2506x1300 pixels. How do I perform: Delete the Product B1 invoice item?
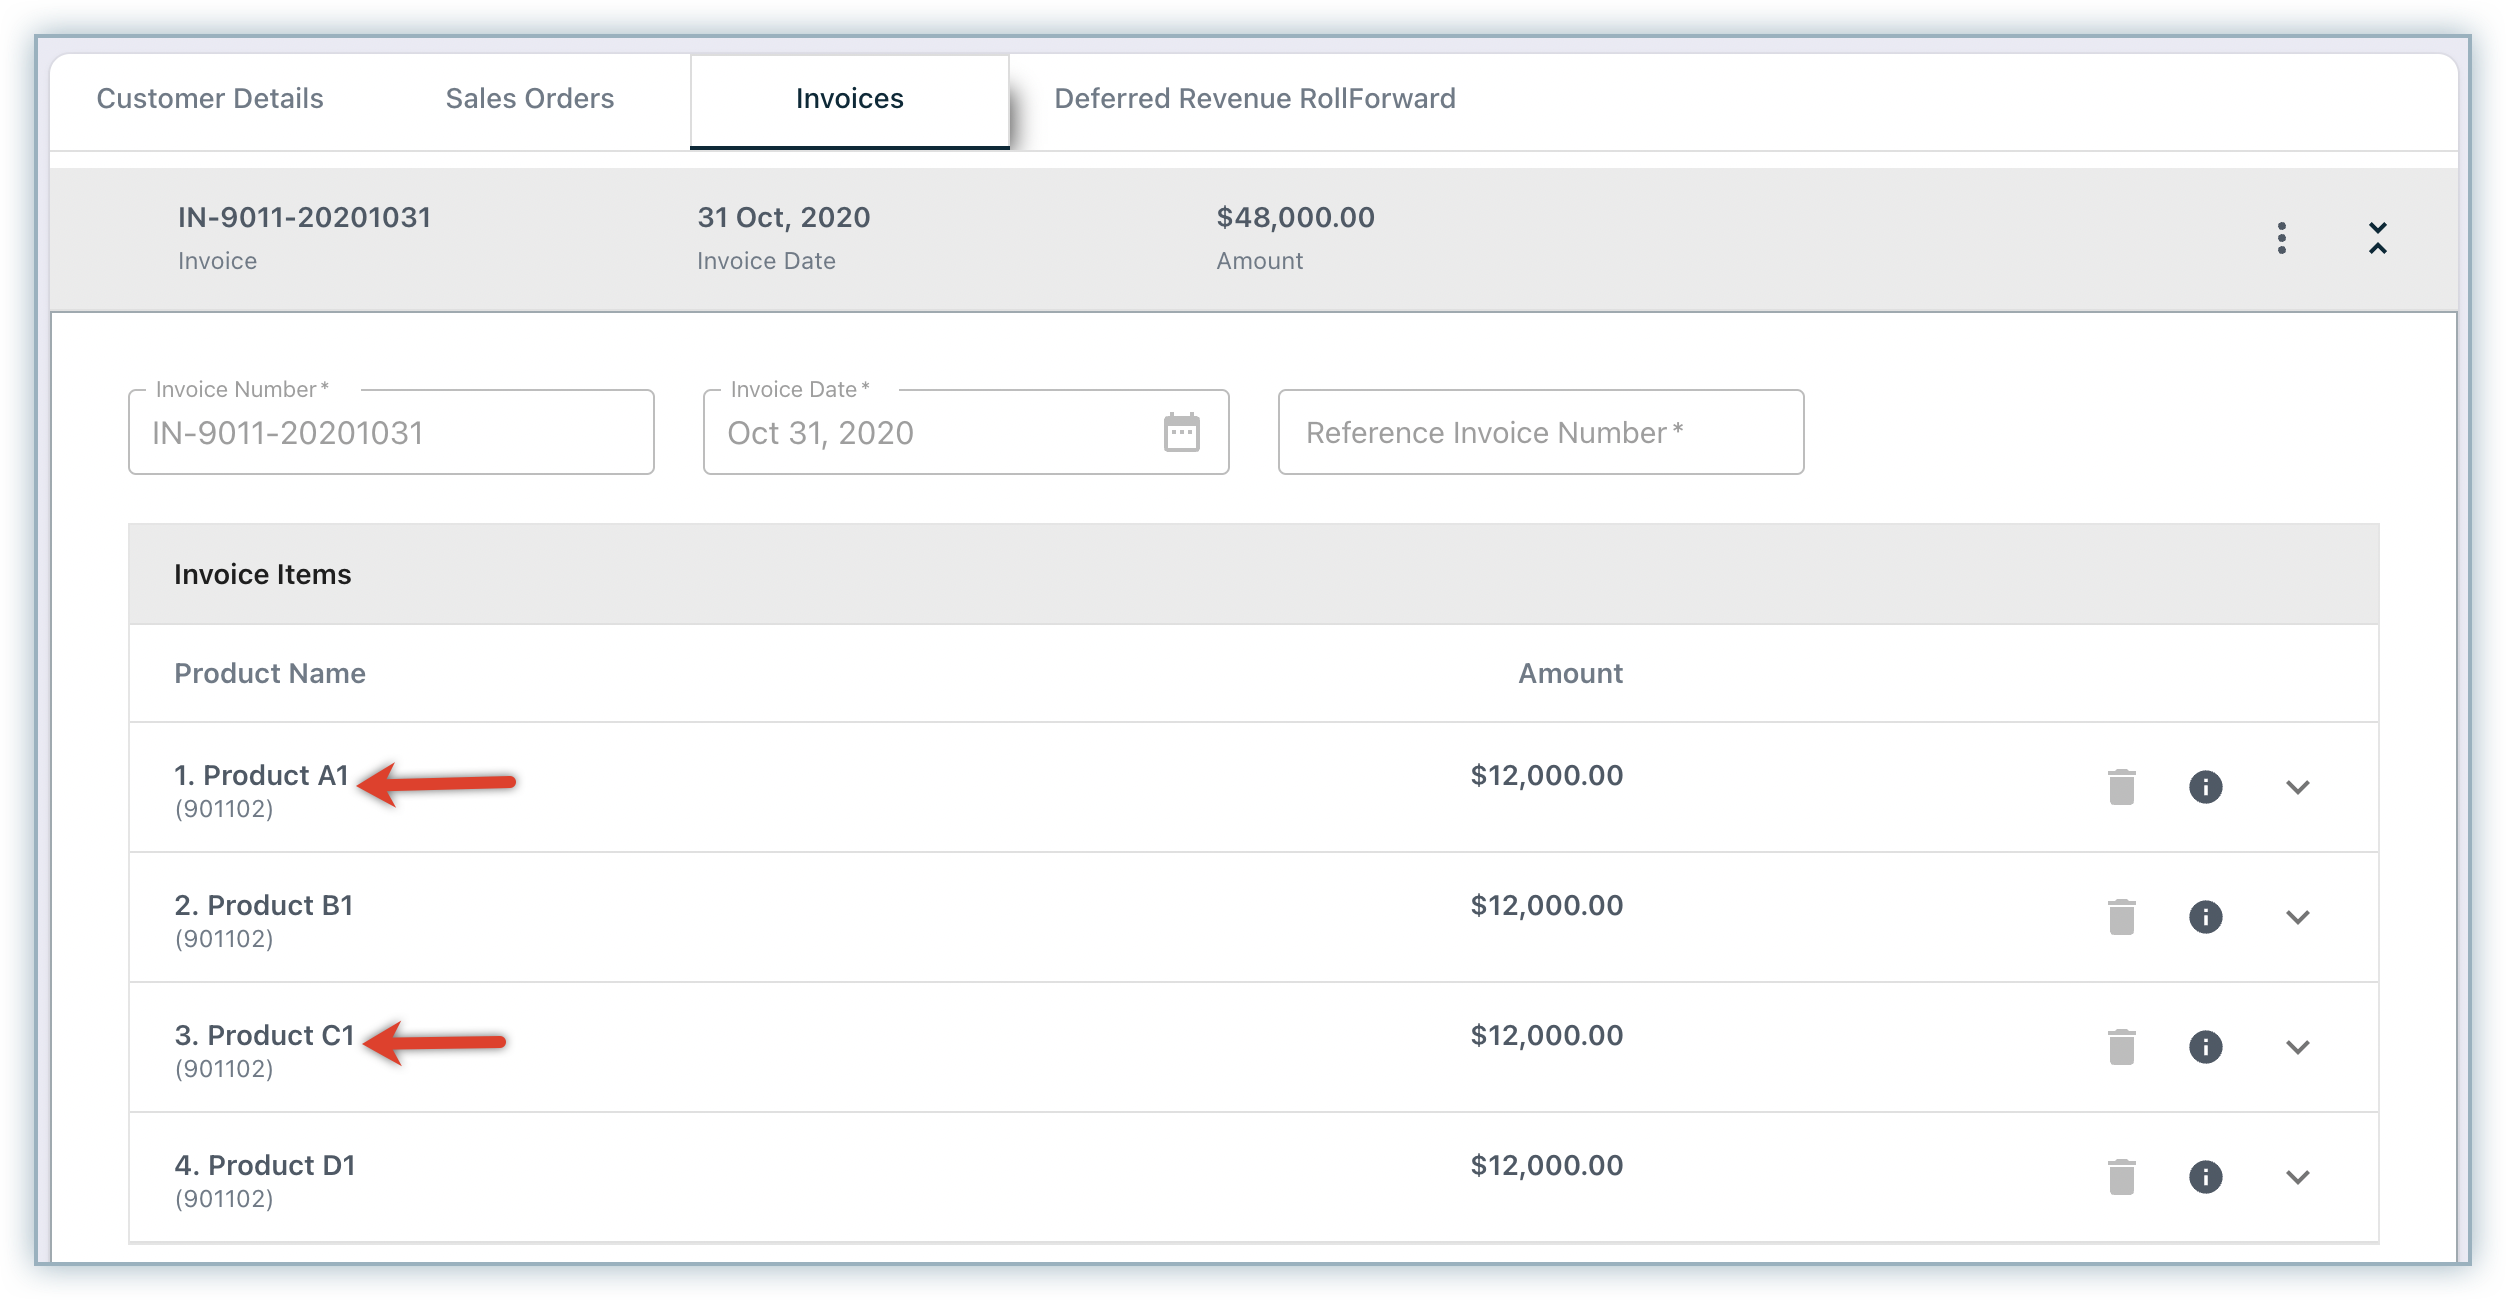tap(2121, 917)
